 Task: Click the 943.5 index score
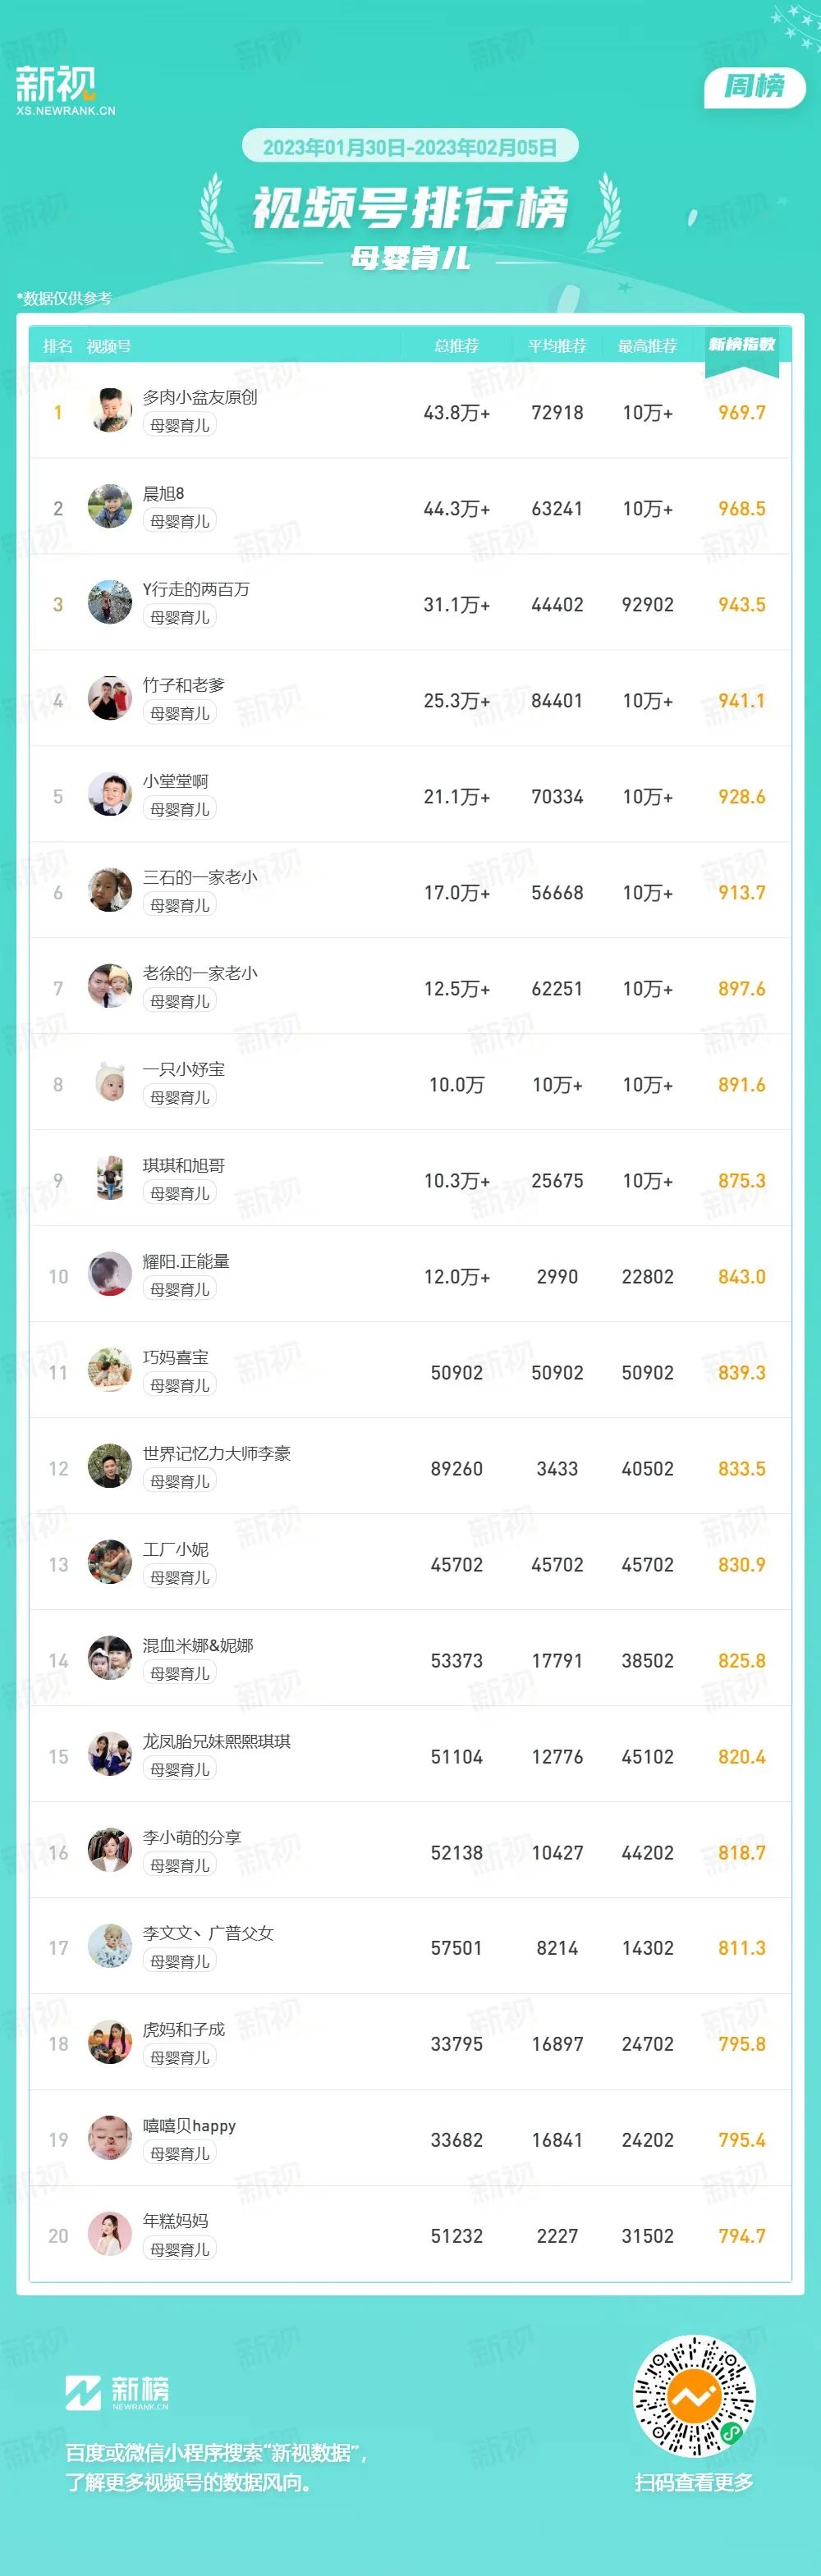coord(742,604)
